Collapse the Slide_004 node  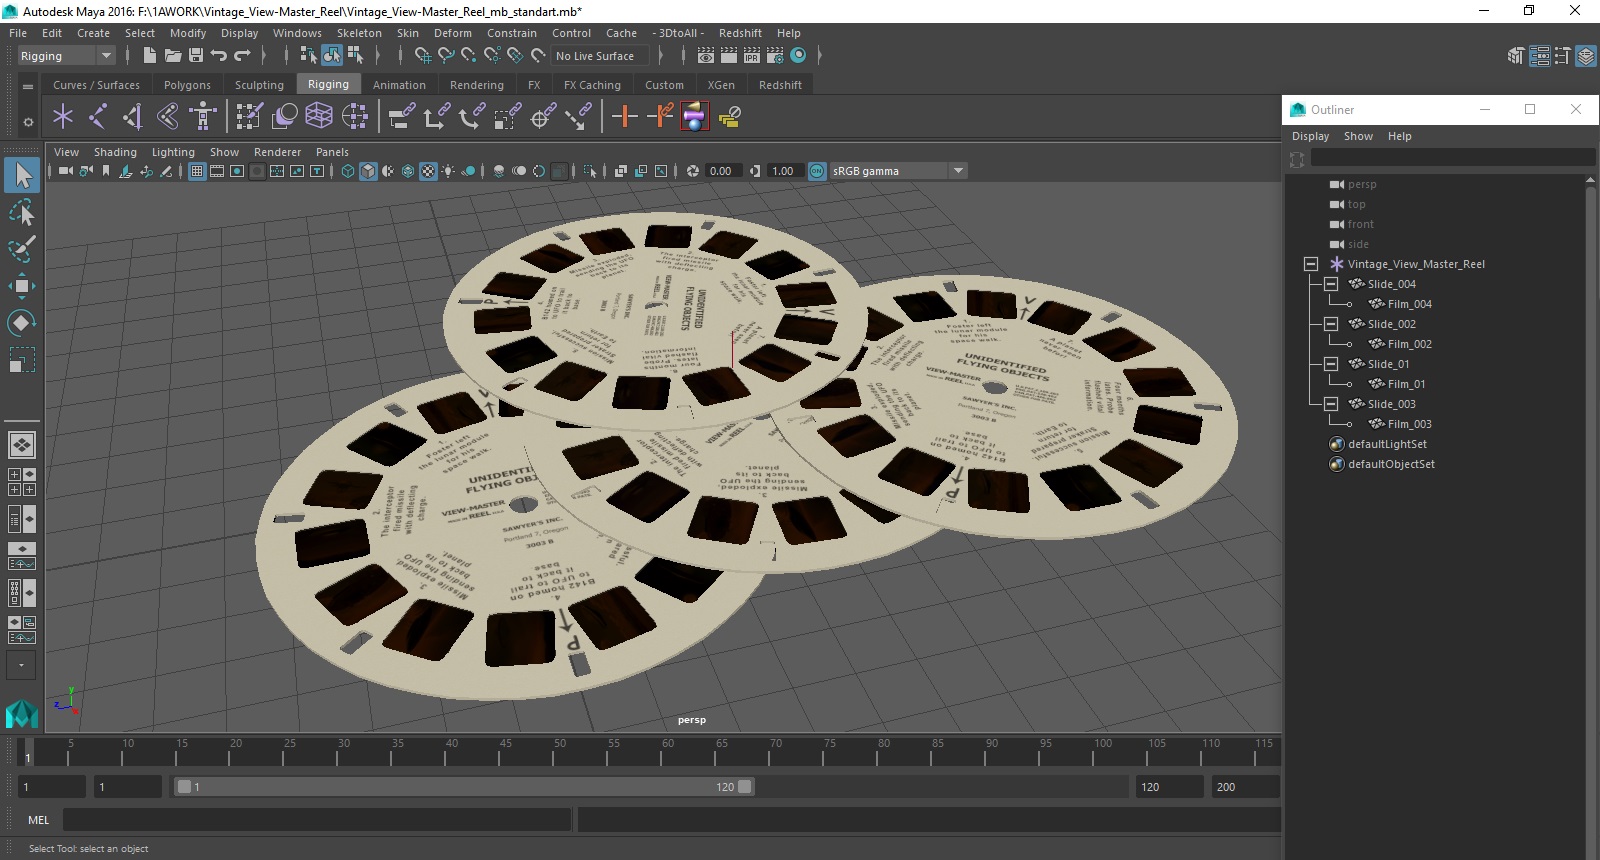coord(1331,284)
